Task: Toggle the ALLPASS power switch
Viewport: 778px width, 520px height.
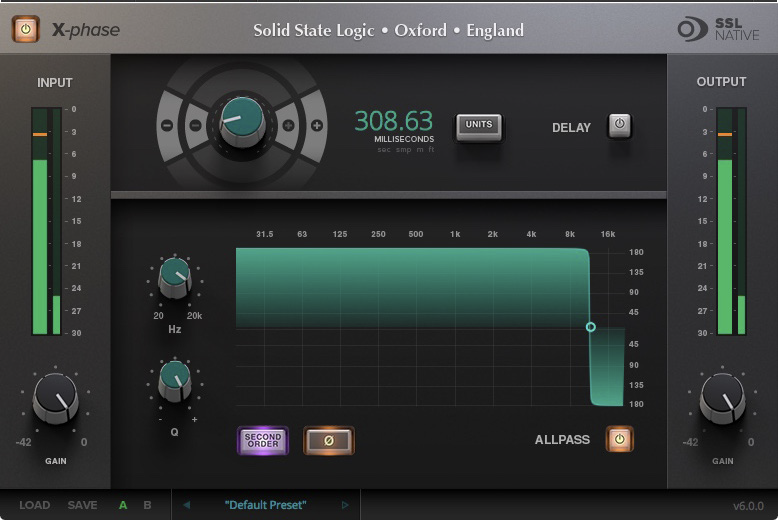Action: 619,439
